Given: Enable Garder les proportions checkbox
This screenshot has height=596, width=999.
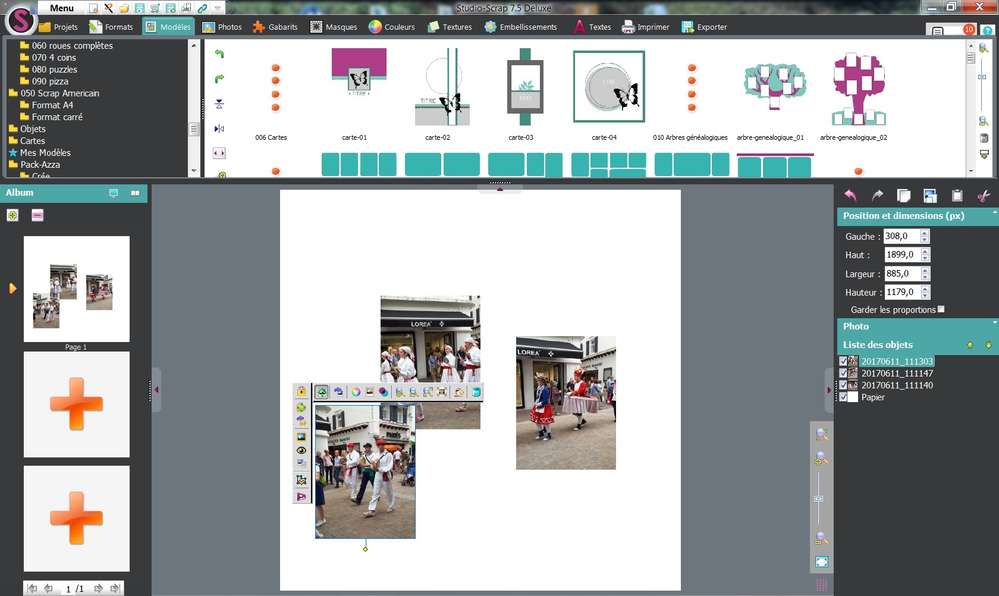Looking at the screenshot, I should tap(941, 310).
